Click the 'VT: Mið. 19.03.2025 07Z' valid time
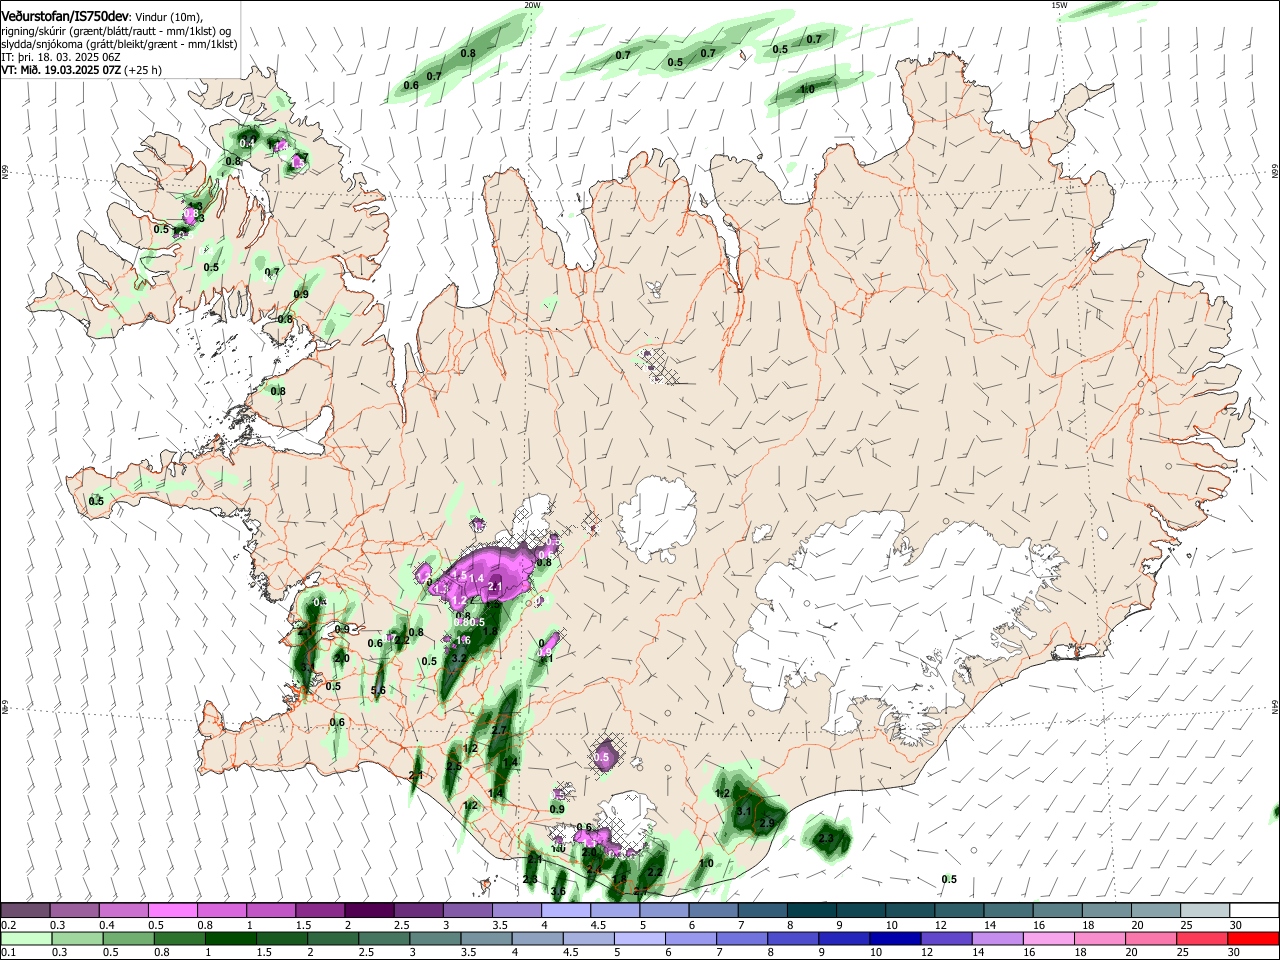The image size is (1280, 960). (x=62, y=71)
